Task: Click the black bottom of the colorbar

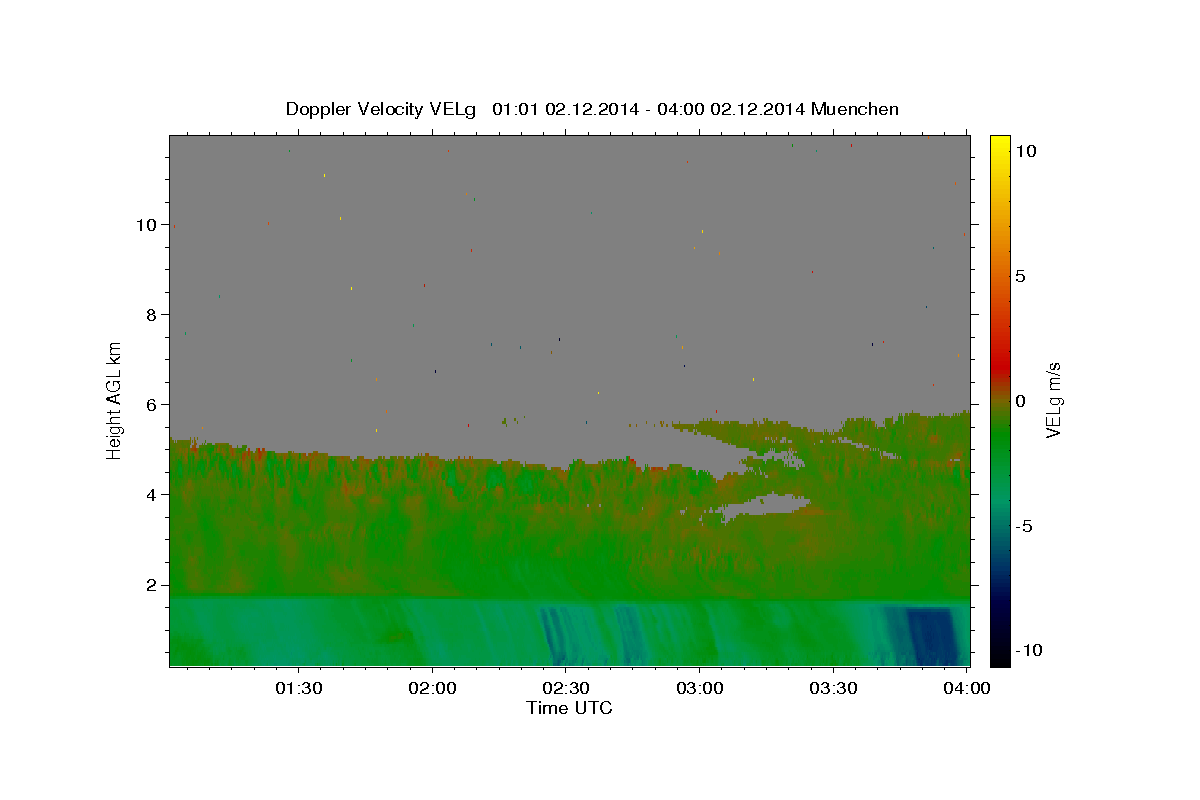Action: [x=1000, y=656]
